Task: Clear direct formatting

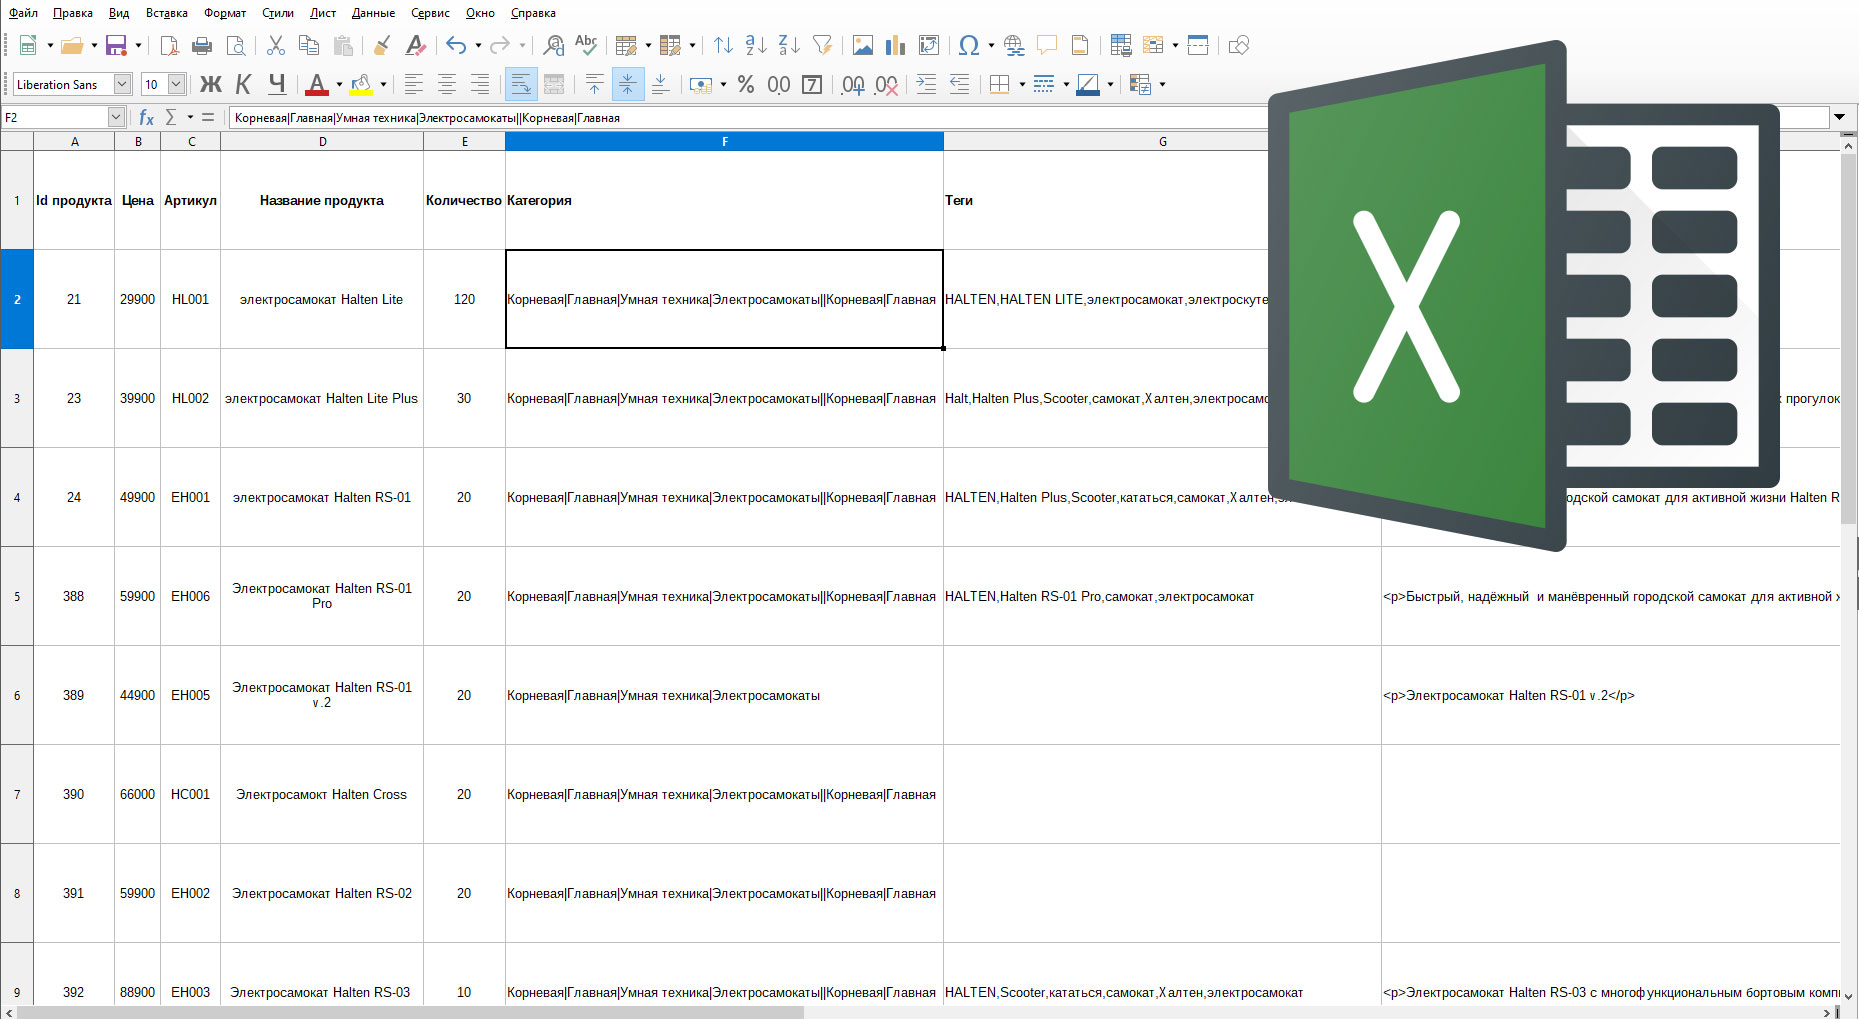Action: pyautogui.click(x=416, y=45)
